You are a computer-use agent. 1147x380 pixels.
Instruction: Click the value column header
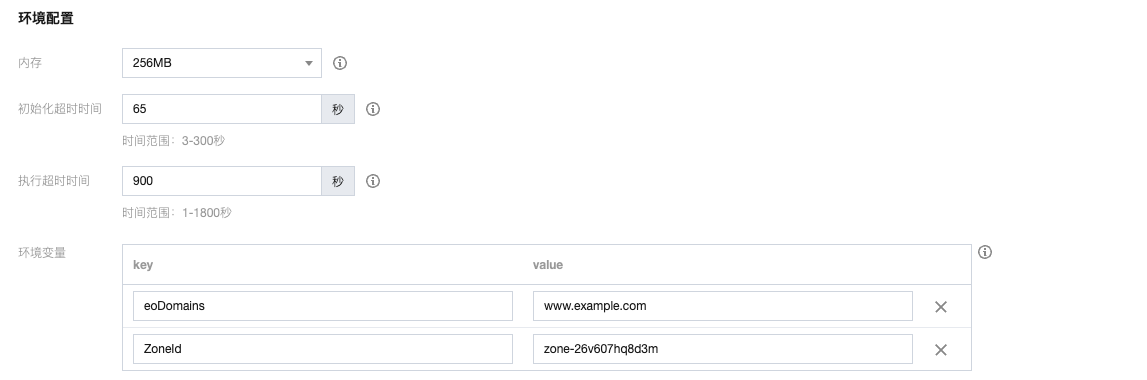pos(548,264)
